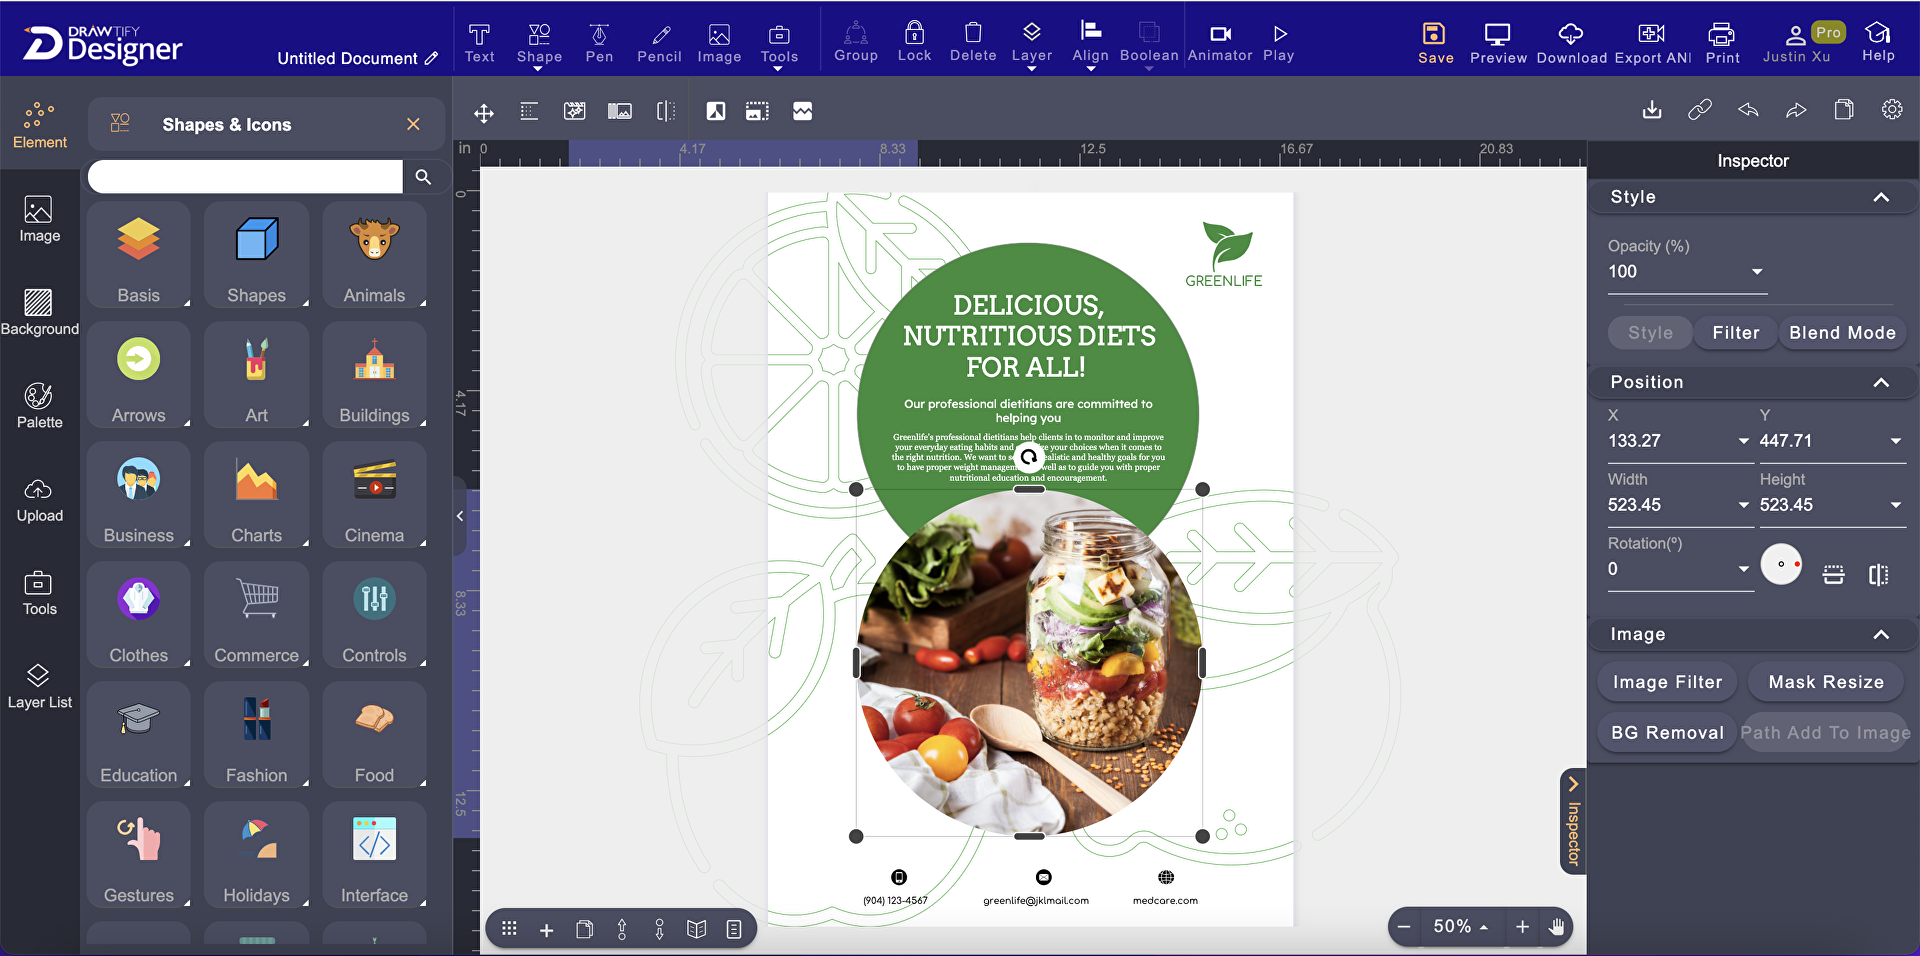Click the BG Removal button

[1667, 733]
